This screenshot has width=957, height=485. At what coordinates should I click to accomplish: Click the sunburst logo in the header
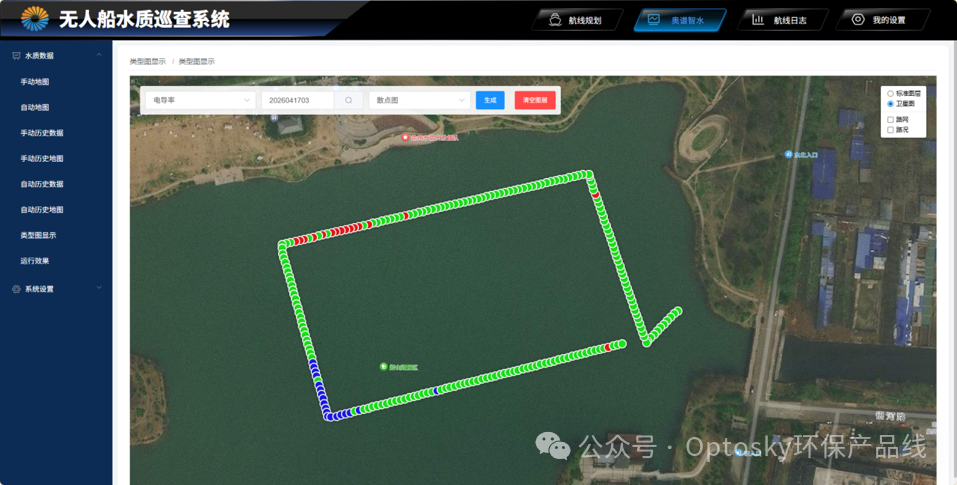[x=35, y=19]
